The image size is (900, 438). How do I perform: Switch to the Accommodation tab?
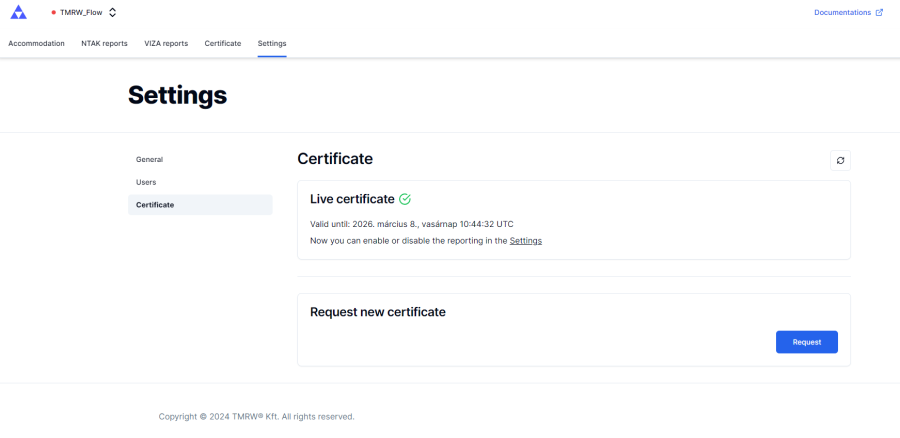pyautogui.click(x=36, y=44)
